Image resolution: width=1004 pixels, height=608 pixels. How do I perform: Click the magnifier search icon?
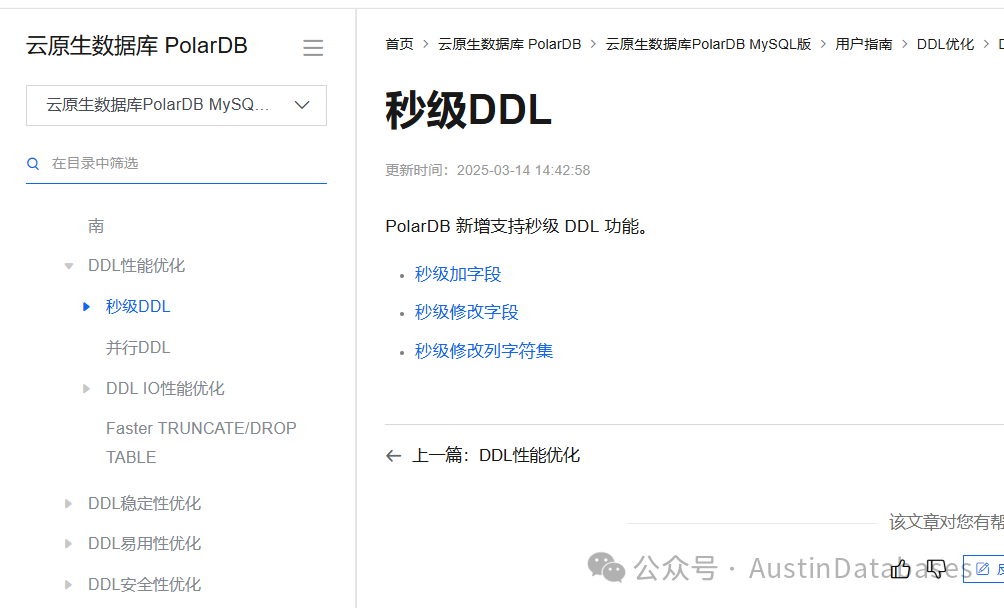pos(33,162)
